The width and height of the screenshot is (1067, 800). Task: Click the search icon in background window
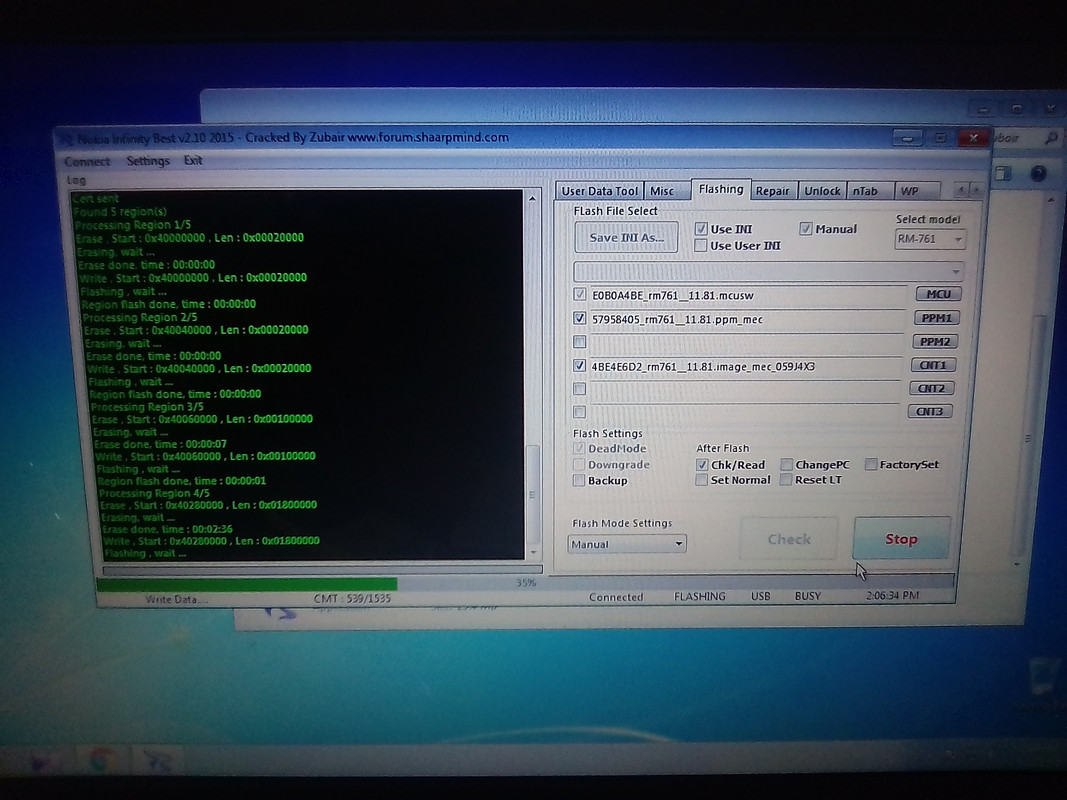click(1050, 138)
